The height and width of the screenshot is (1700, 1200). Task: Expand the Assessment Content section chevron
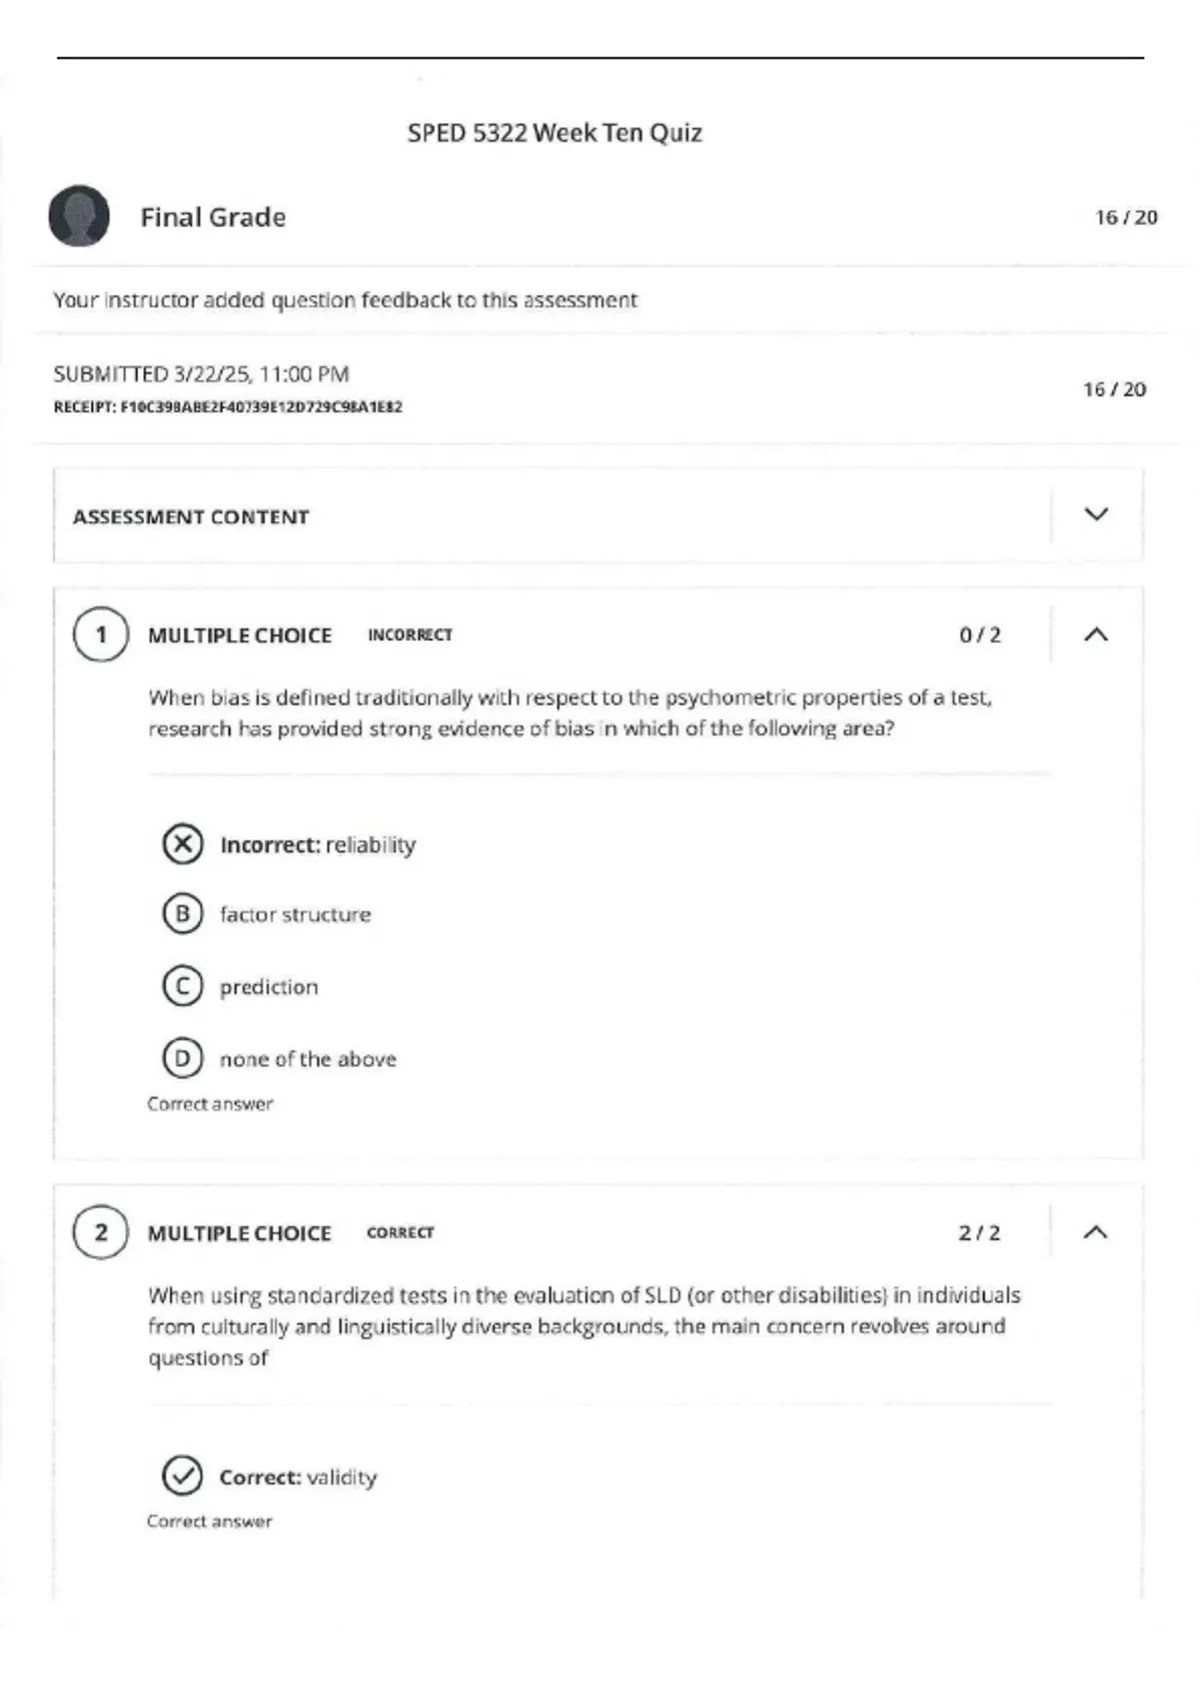tap(1096, 514)
